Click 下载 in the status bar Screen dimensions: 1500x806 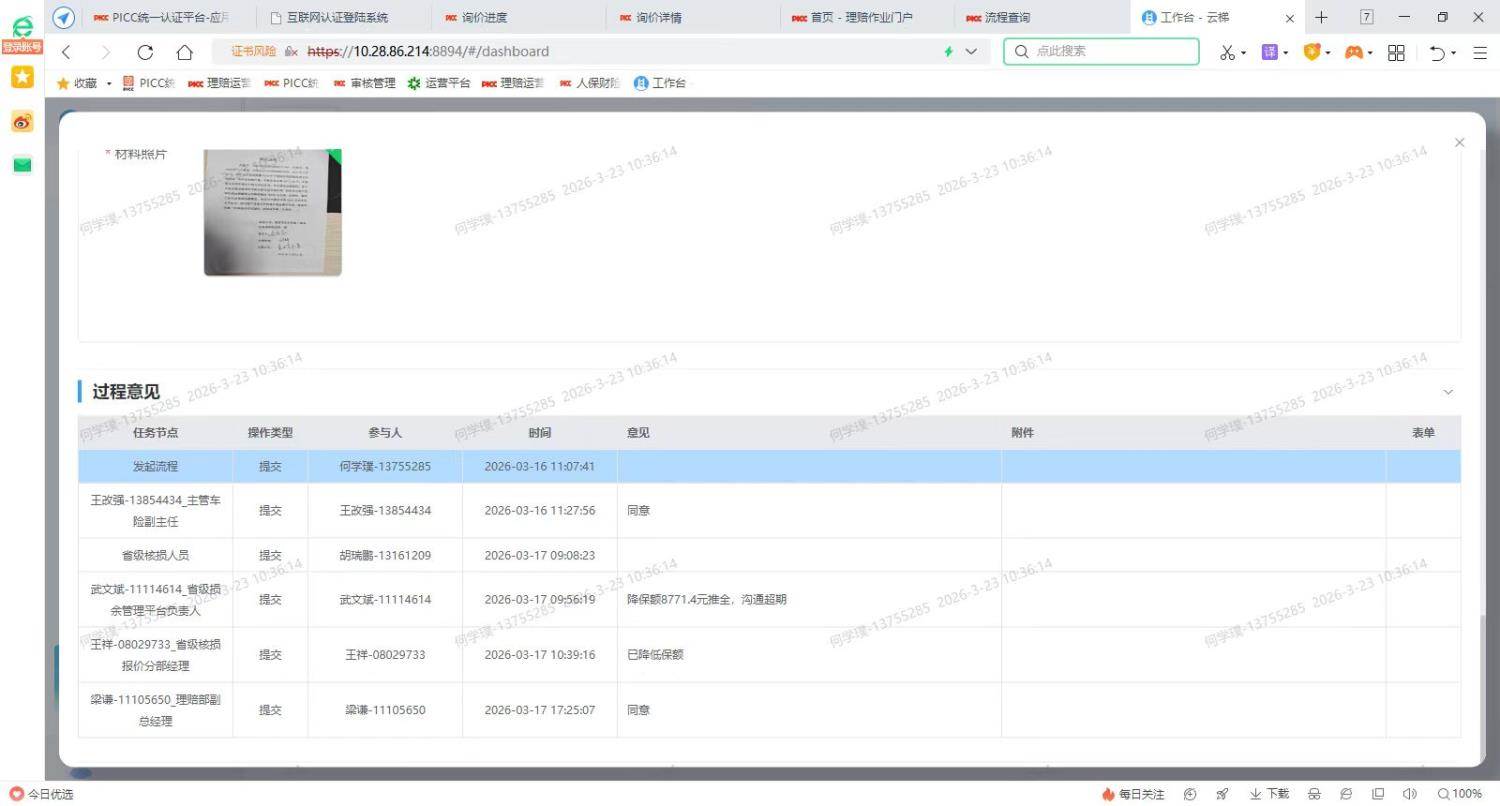(x=1269, y=794)
